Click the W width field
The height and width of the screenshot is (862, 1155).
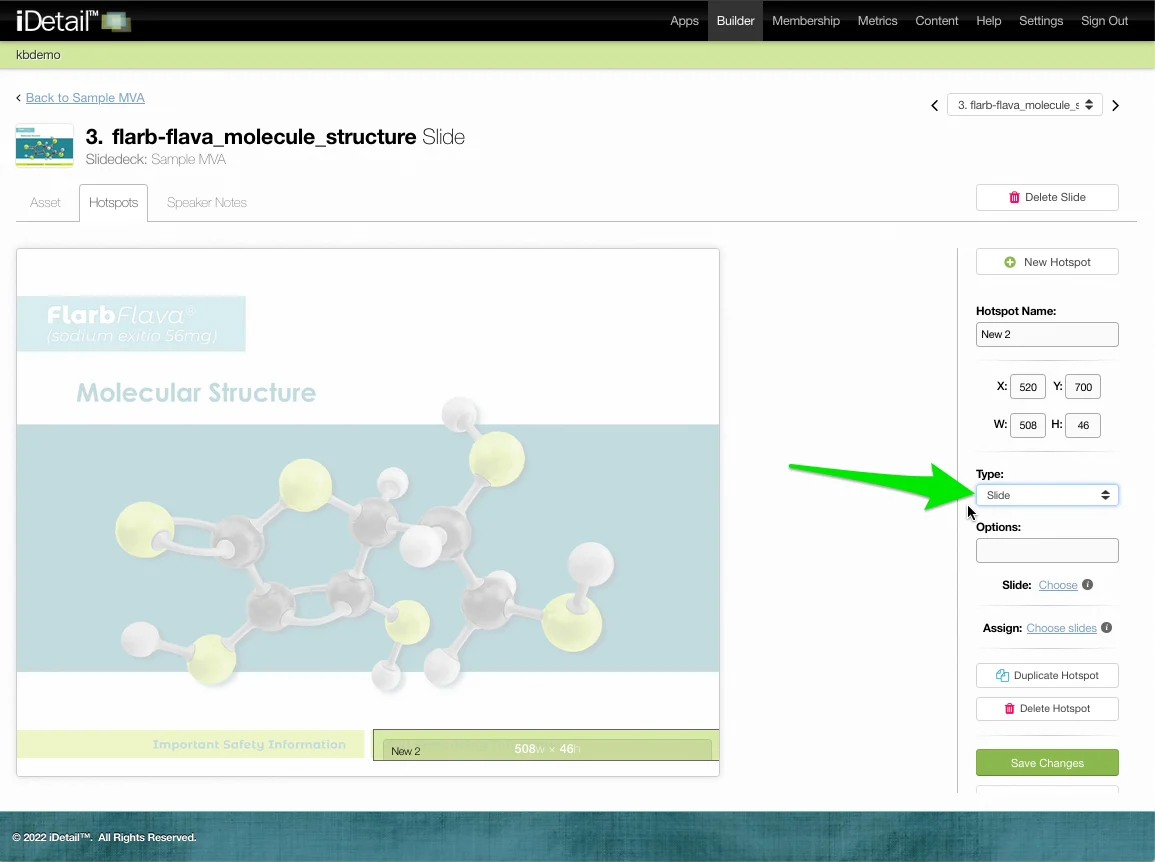tap(1028, 425)
